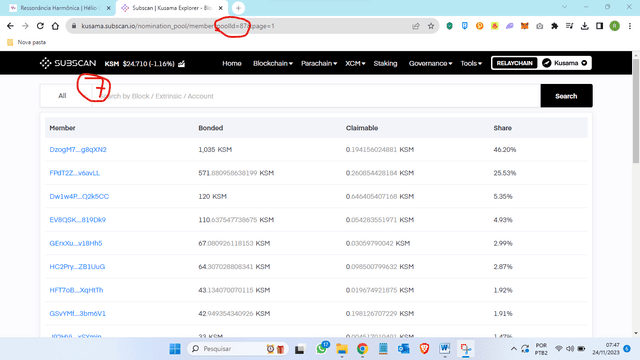This screenshot has width=640, height=360.
Task: Expand the Parachain dropdown menu
Action: 319,63
